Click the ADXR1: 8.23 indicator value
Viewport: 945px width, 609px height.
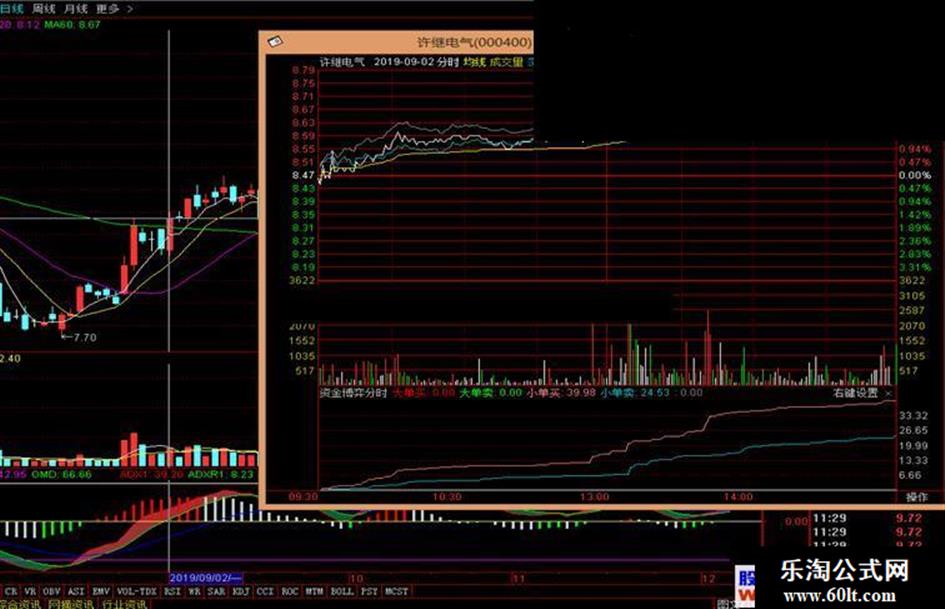(x=221, y=475)
